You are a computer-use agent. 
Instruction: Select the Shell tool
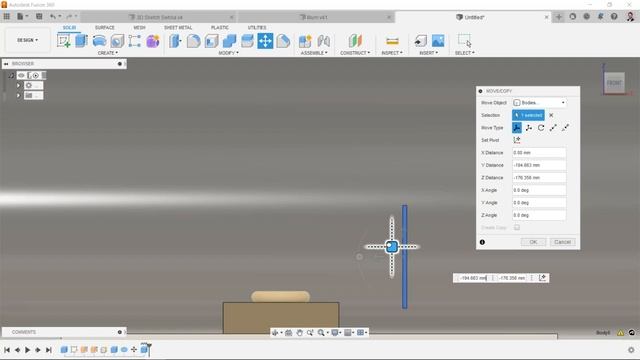coord(211,41)
